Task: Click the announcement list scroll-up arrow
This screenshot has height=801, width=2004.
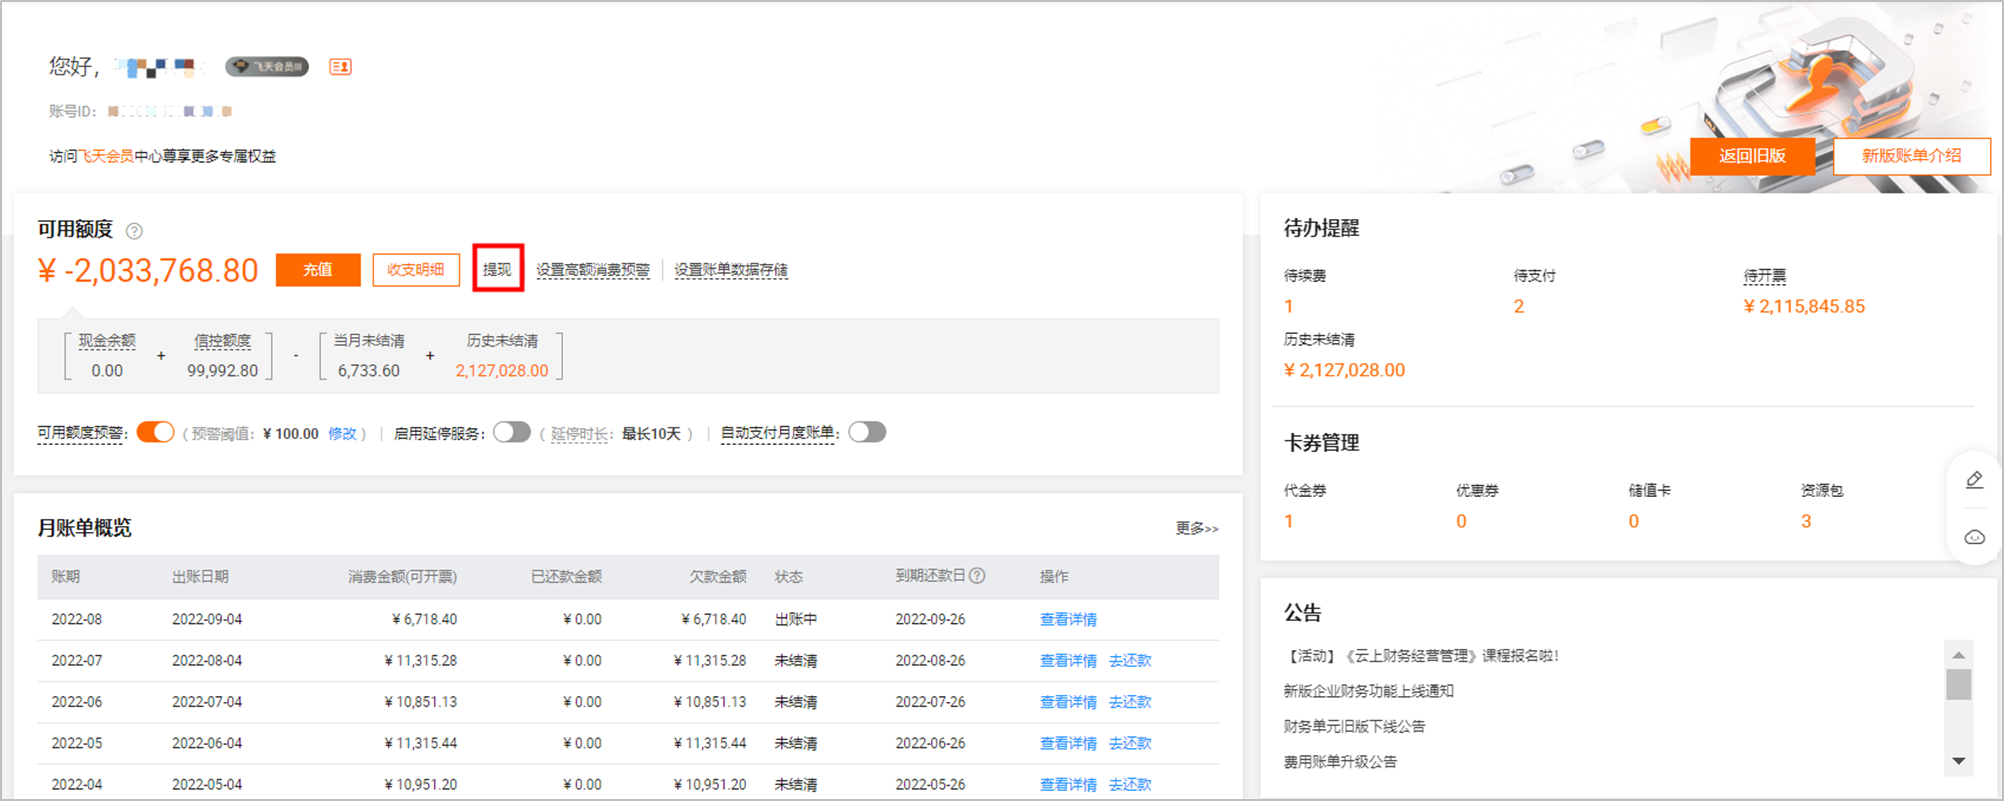Action: pyautogui.click(x=1959, y=655)
